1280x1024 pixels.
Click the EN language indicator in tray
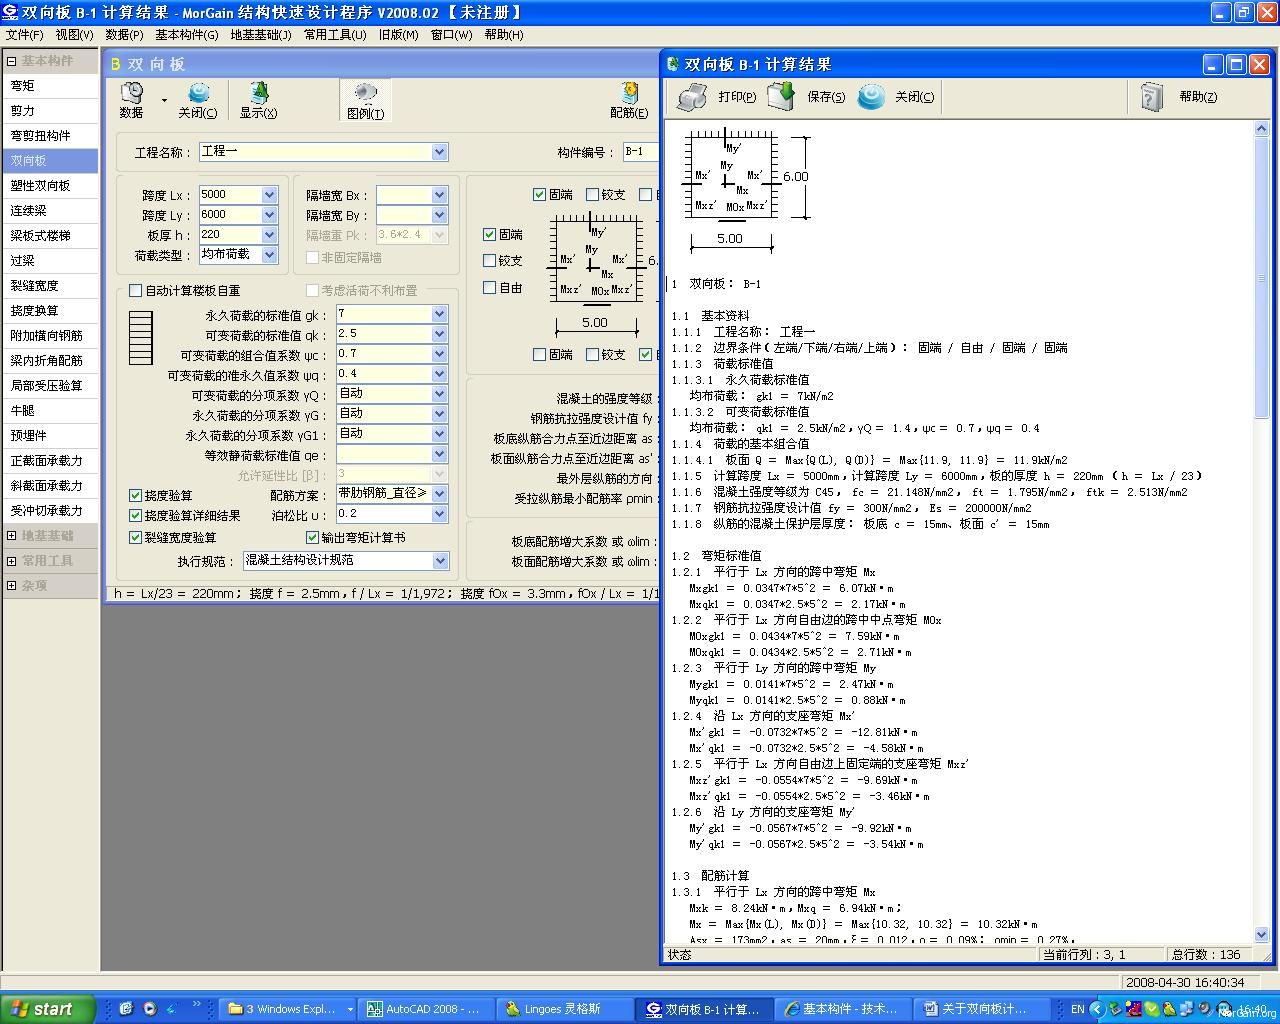point(1077,1009)
